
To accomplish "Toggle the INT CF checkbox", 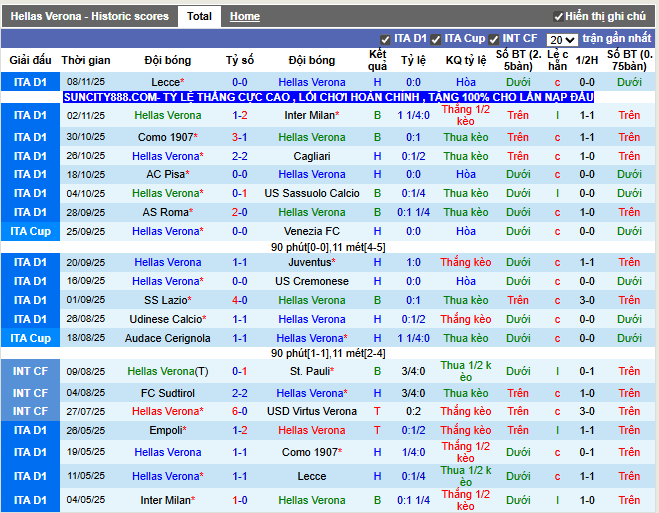I will click(x=494, y=39).
